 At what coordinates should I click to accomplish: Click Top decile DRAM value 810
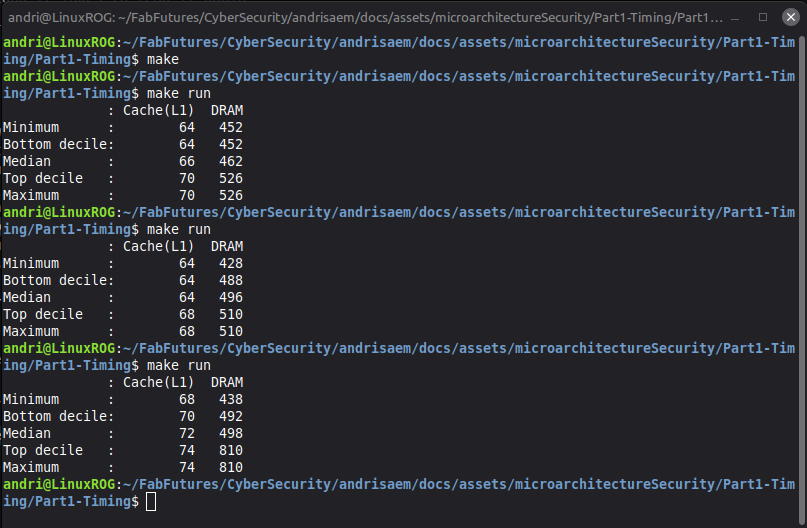pos(231,450)
